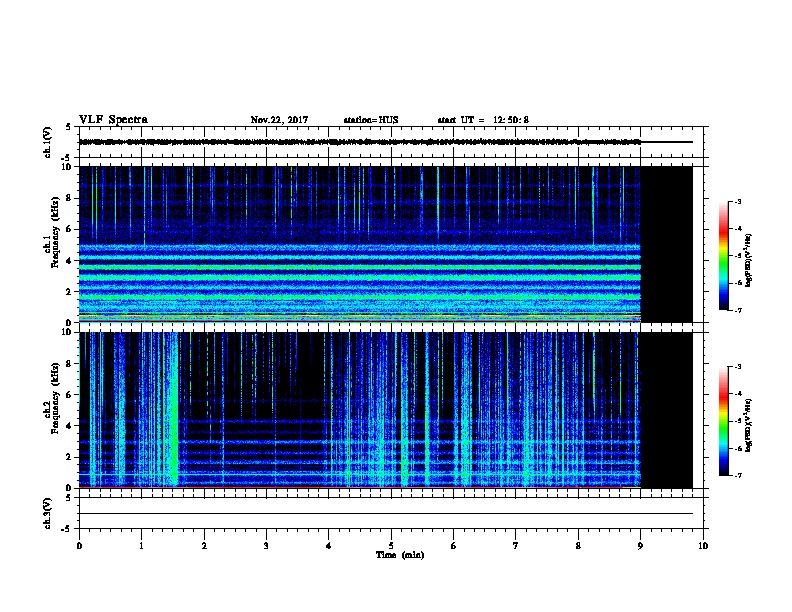Click the ch.3 voltage waveform strip

click(x=391, y=513)
